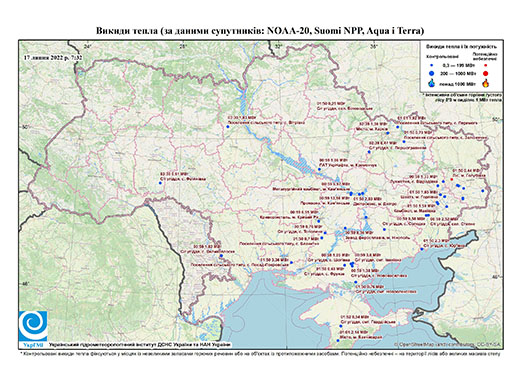Click the date stamp 17 липня 2022
Image resolution: width=520 pixels, height=368 pixels.
(x=53, y=57)
